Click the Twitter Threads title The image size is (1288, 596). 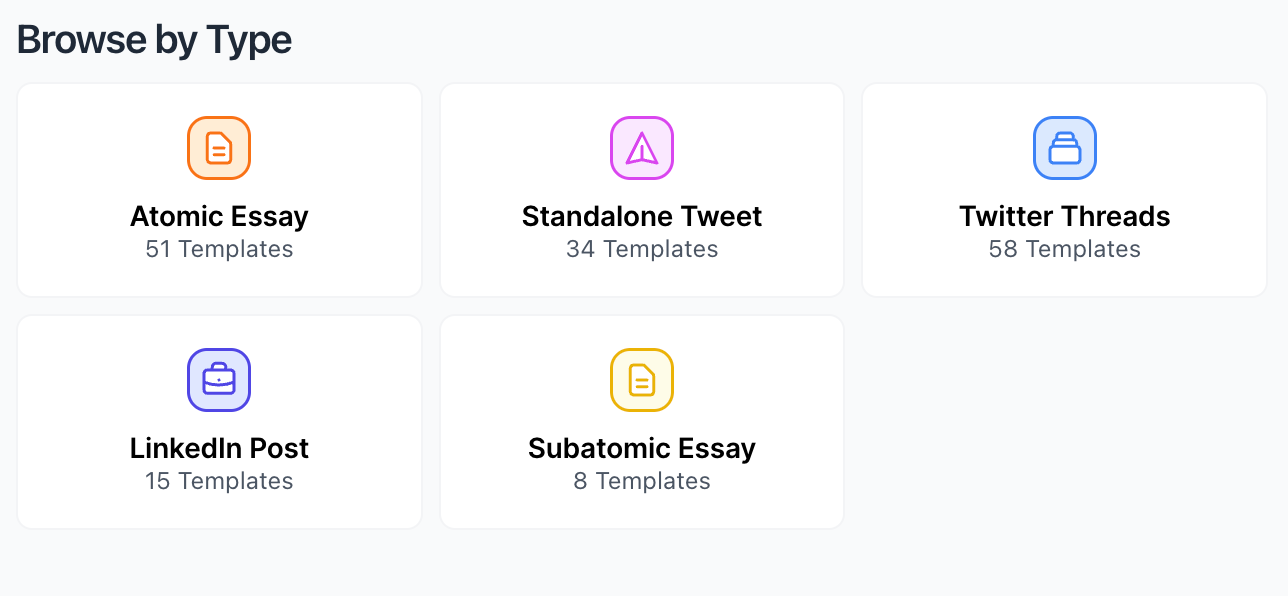1064,216
